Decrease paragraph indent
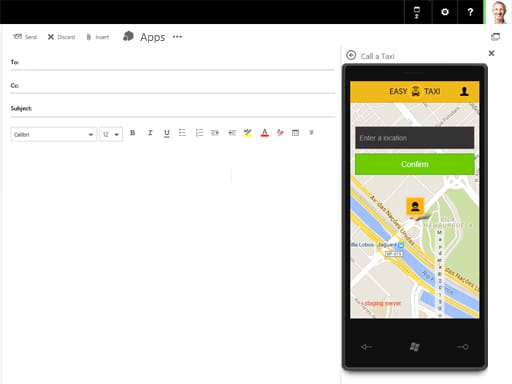This screenshot has width=512, height=384. [x=232, y=133]
